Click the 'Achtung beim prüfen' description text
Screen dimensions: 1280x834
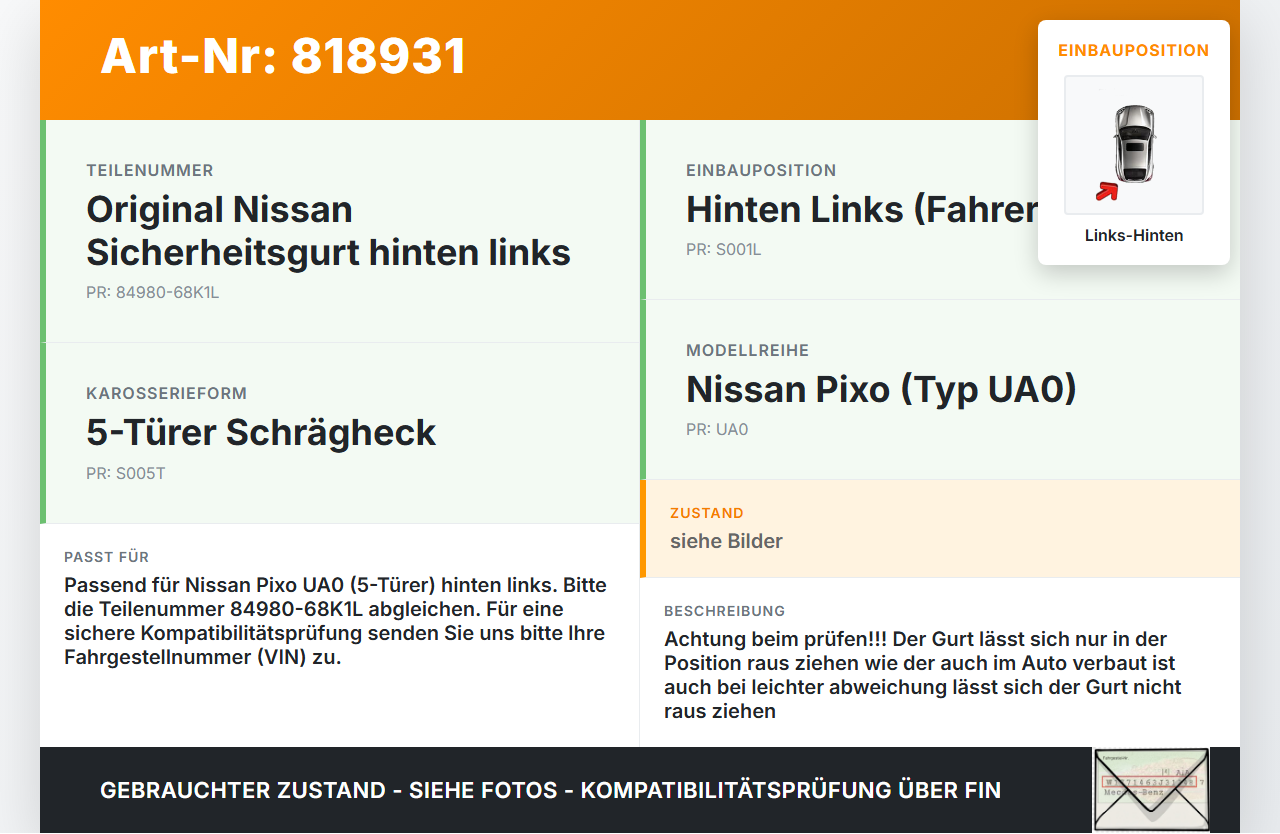pyautogui.click(x=923, y=675)
